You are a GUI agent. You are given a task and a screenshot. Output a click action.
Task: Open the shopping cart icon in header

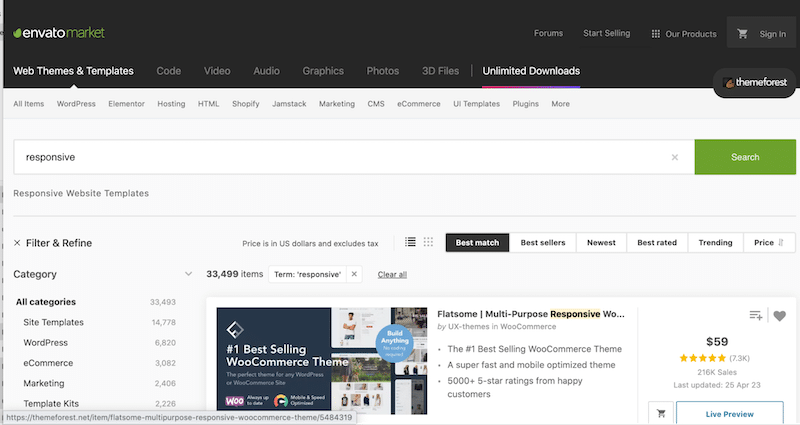coord(742,34)
